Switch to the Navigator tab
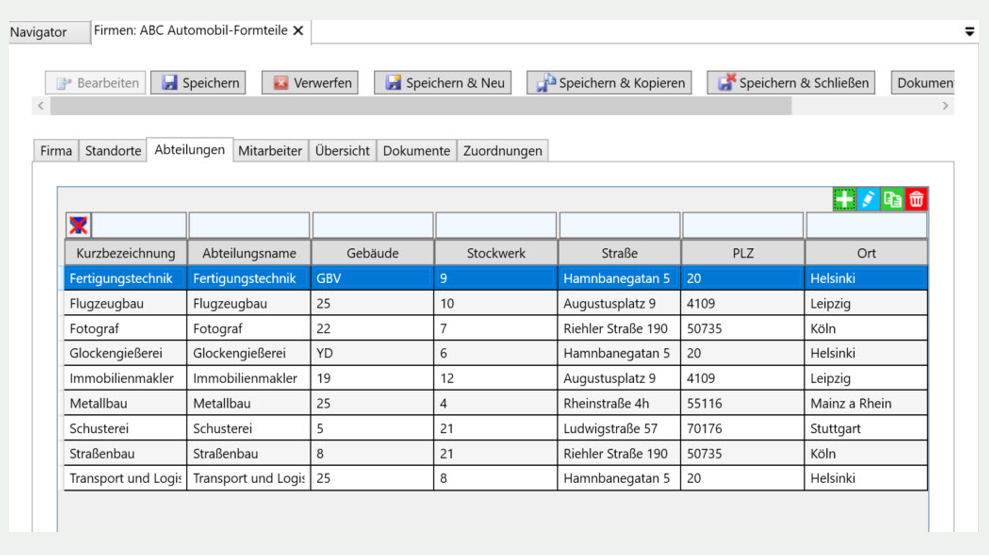Screen dimensions: 989x557 [x=49, y=32]
